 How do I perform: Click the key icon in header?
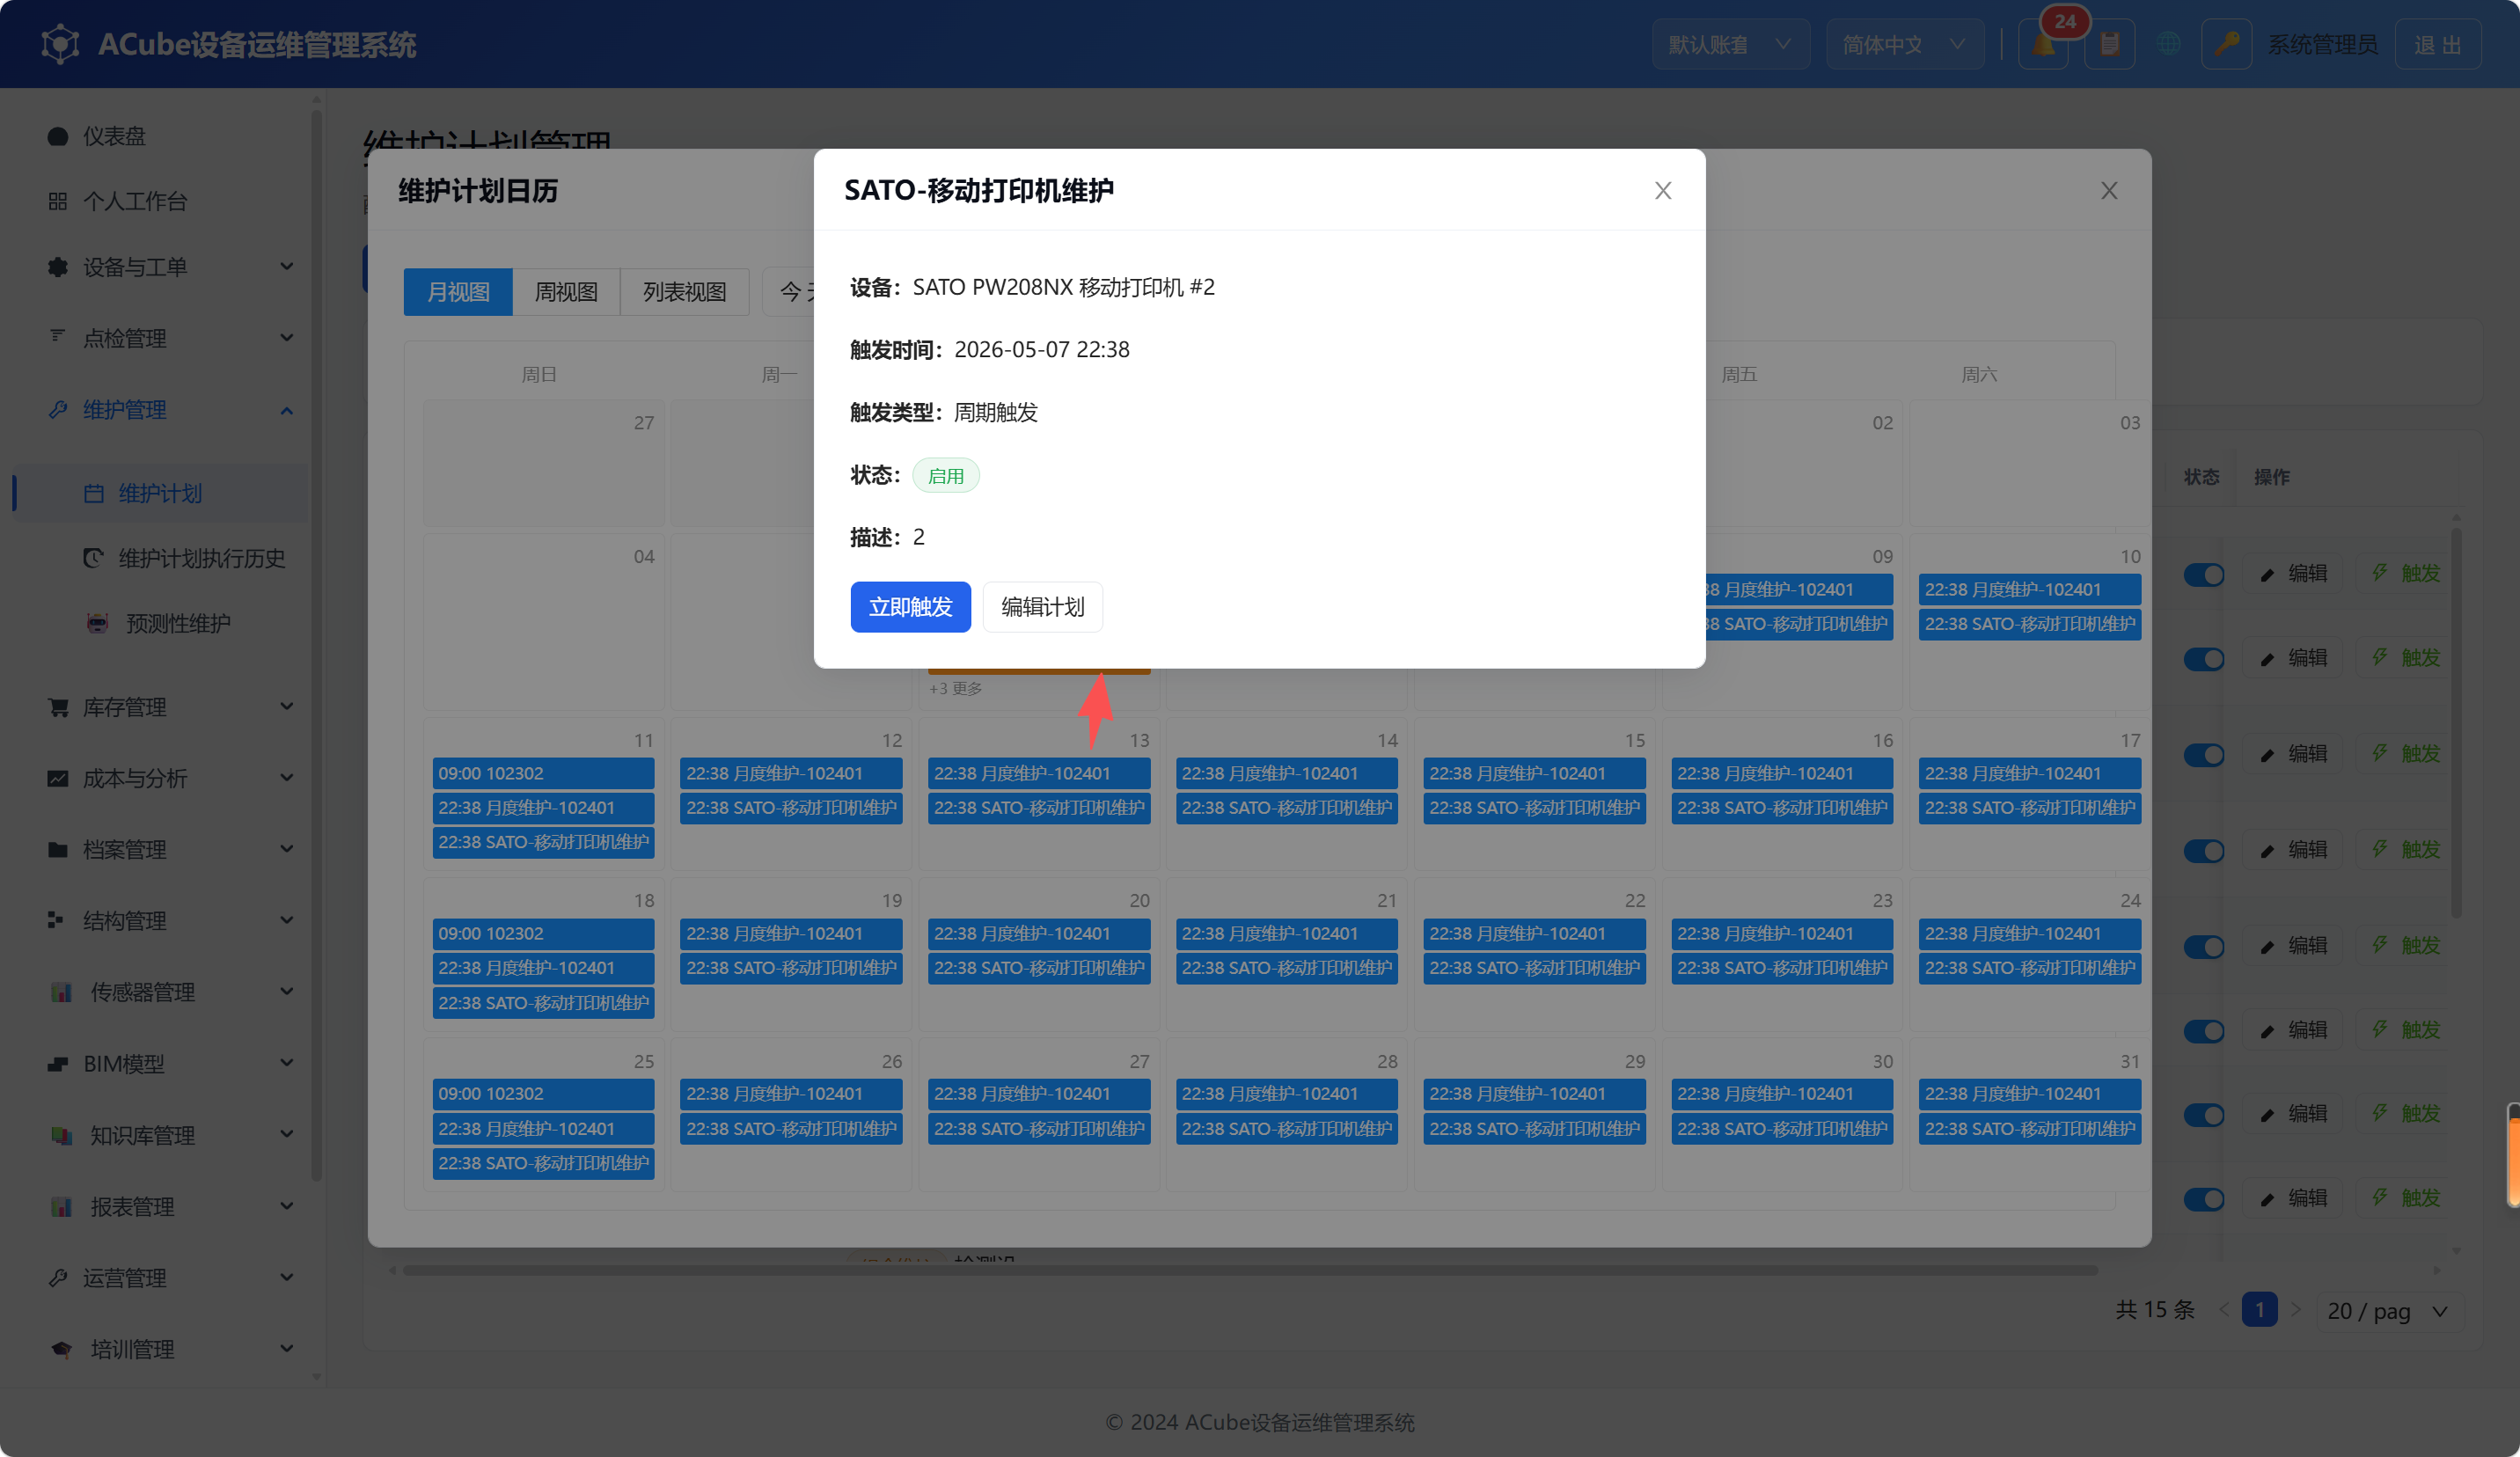2226,45
